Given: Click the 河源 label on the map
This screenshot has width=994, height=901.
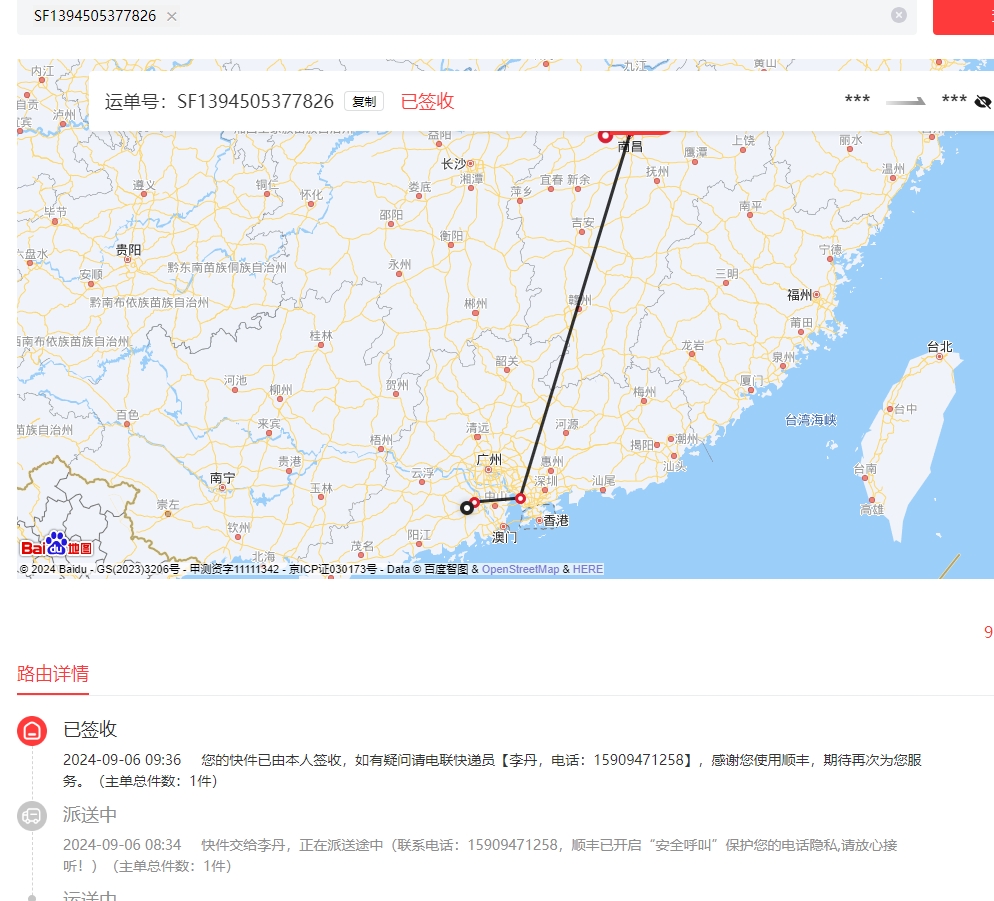Looking at the screenshot, I should (567, 424).
